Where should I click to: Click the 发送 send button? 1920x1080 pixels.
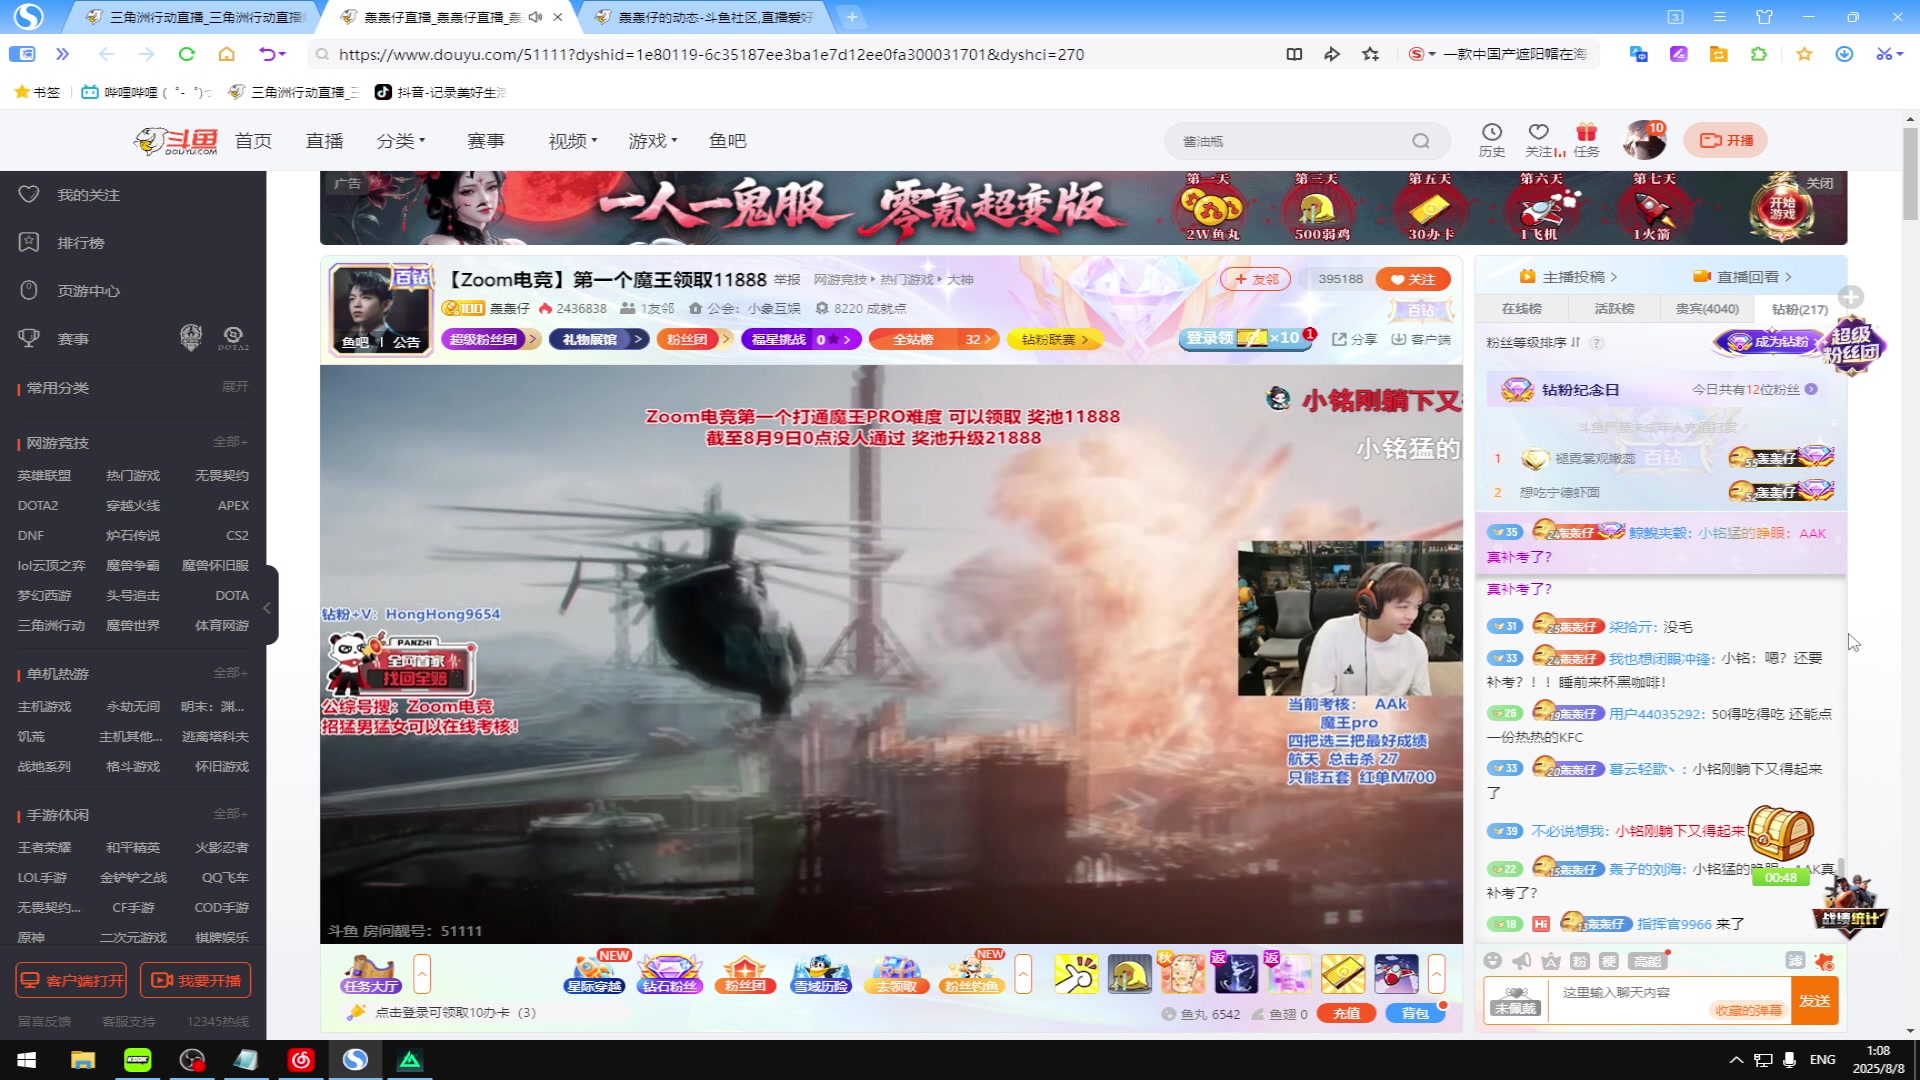[1815, 1001]
